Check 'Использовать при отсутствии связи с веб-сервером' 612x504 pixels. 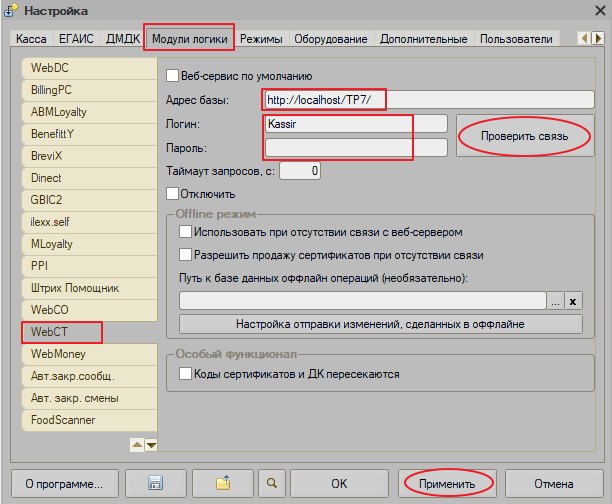coord(185,232)
